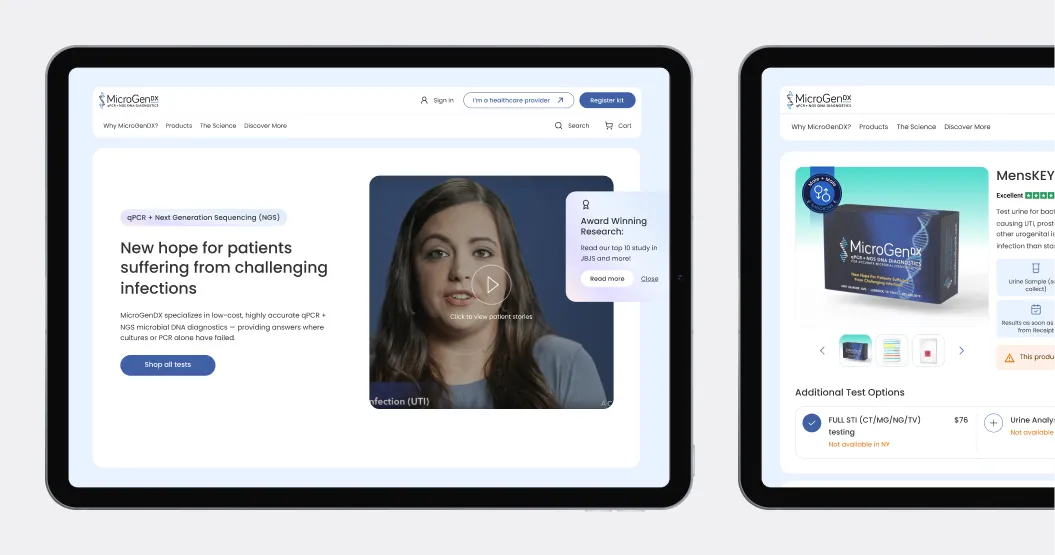Play the patient stories video

point(491,285)
